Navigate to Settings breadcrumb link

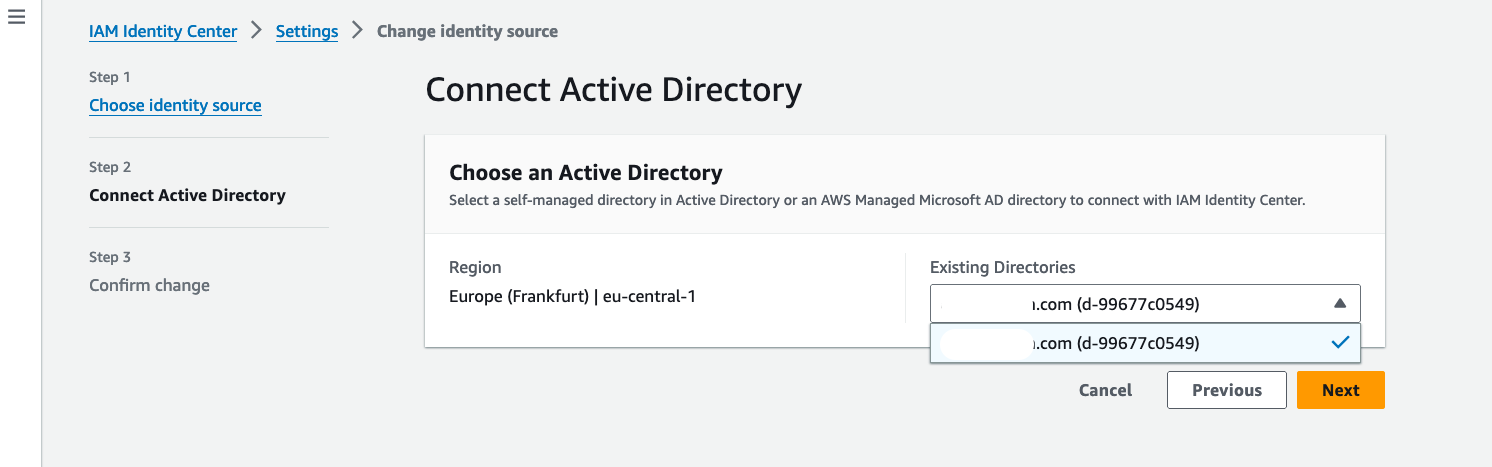[x=306, y=31]
